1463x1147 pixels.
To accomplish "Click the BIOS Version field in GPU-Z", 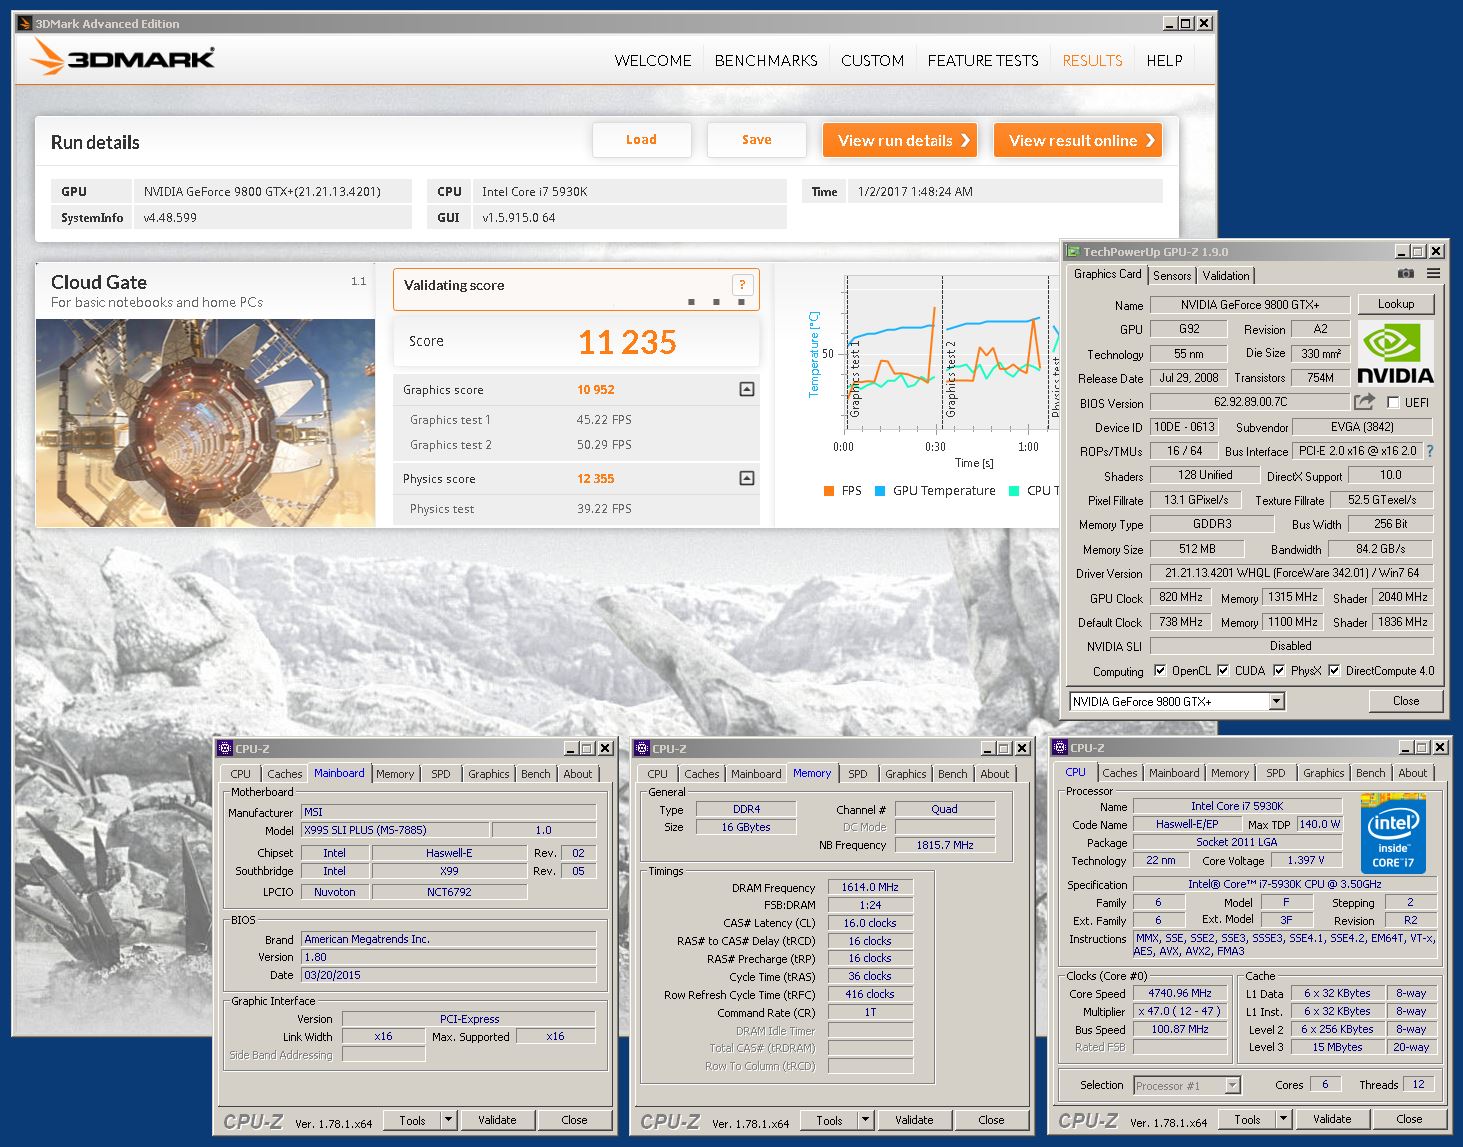I will click(1250, 402).
